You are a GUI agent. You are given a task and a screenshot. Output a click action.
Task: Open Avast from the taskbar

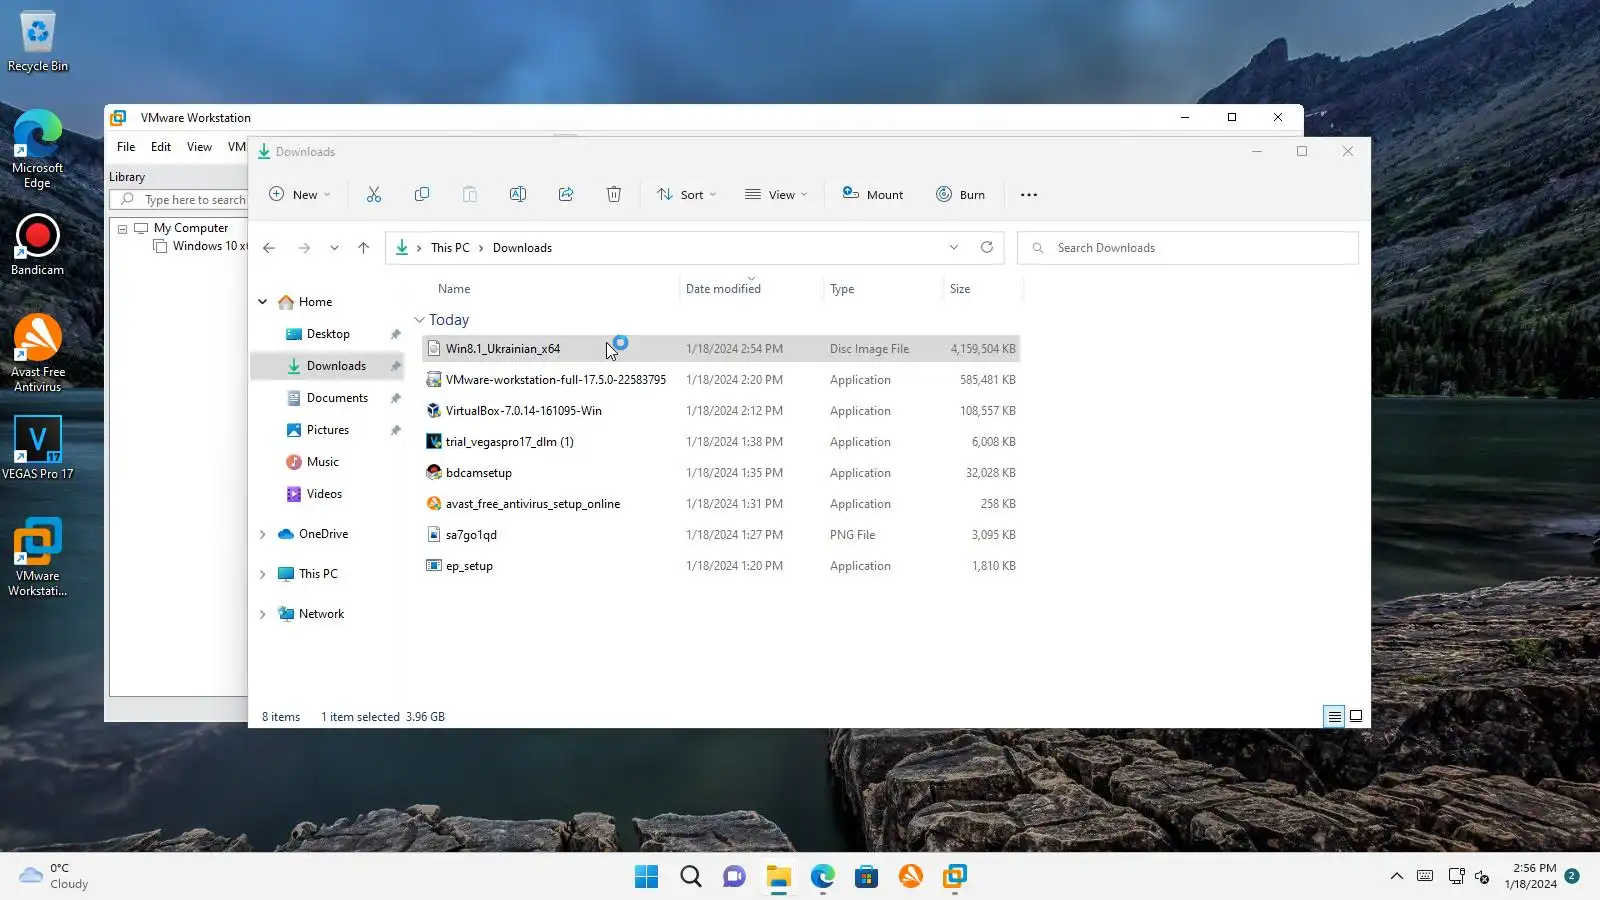point(911,877)
